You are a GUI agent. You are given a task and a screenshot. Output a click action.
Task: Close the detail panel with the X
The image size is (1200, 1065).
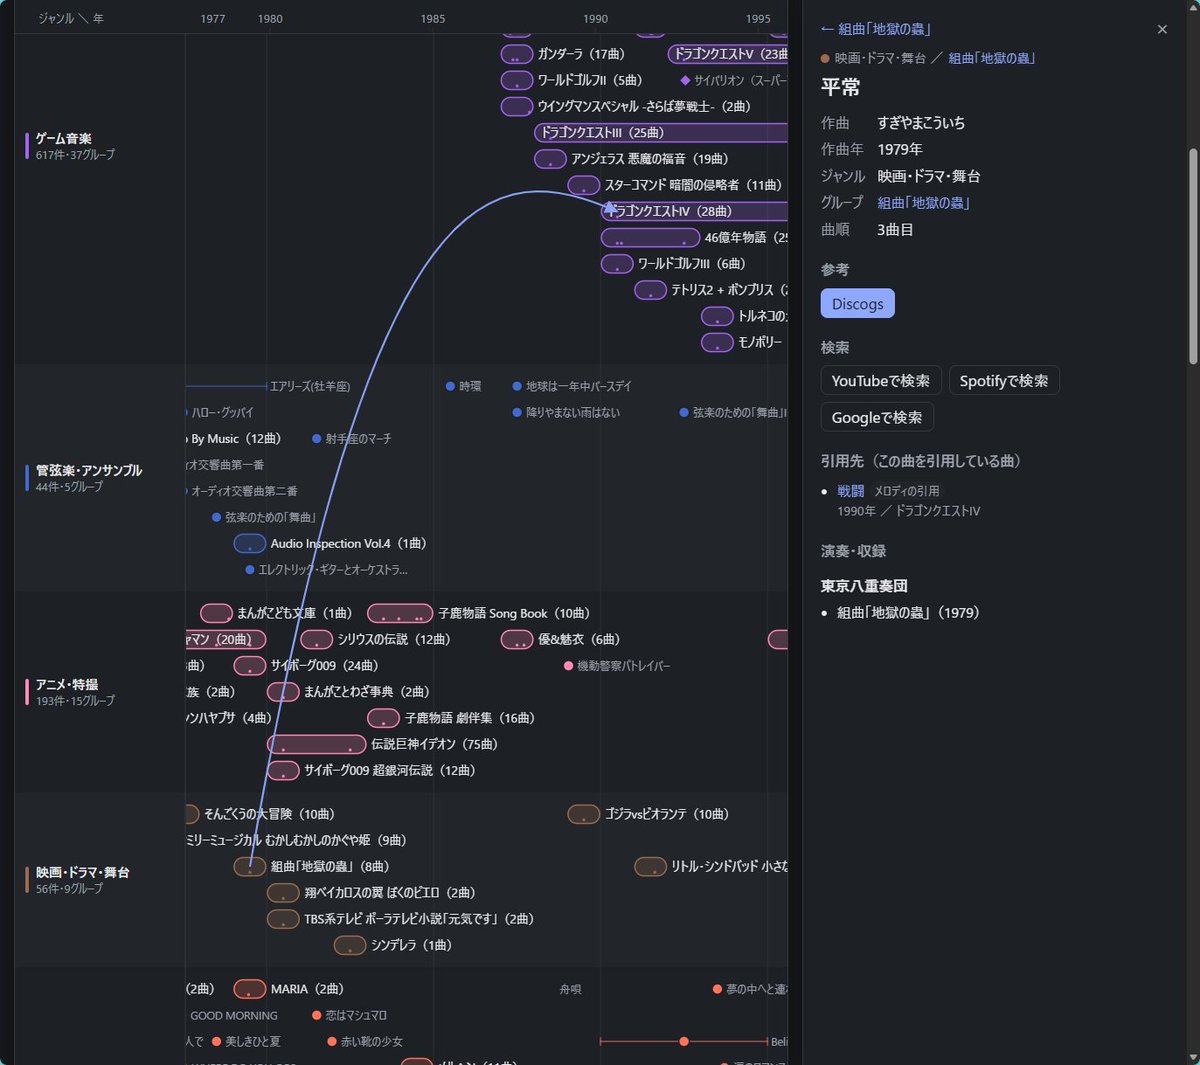pyautogui.click(x=1162, y=30)
